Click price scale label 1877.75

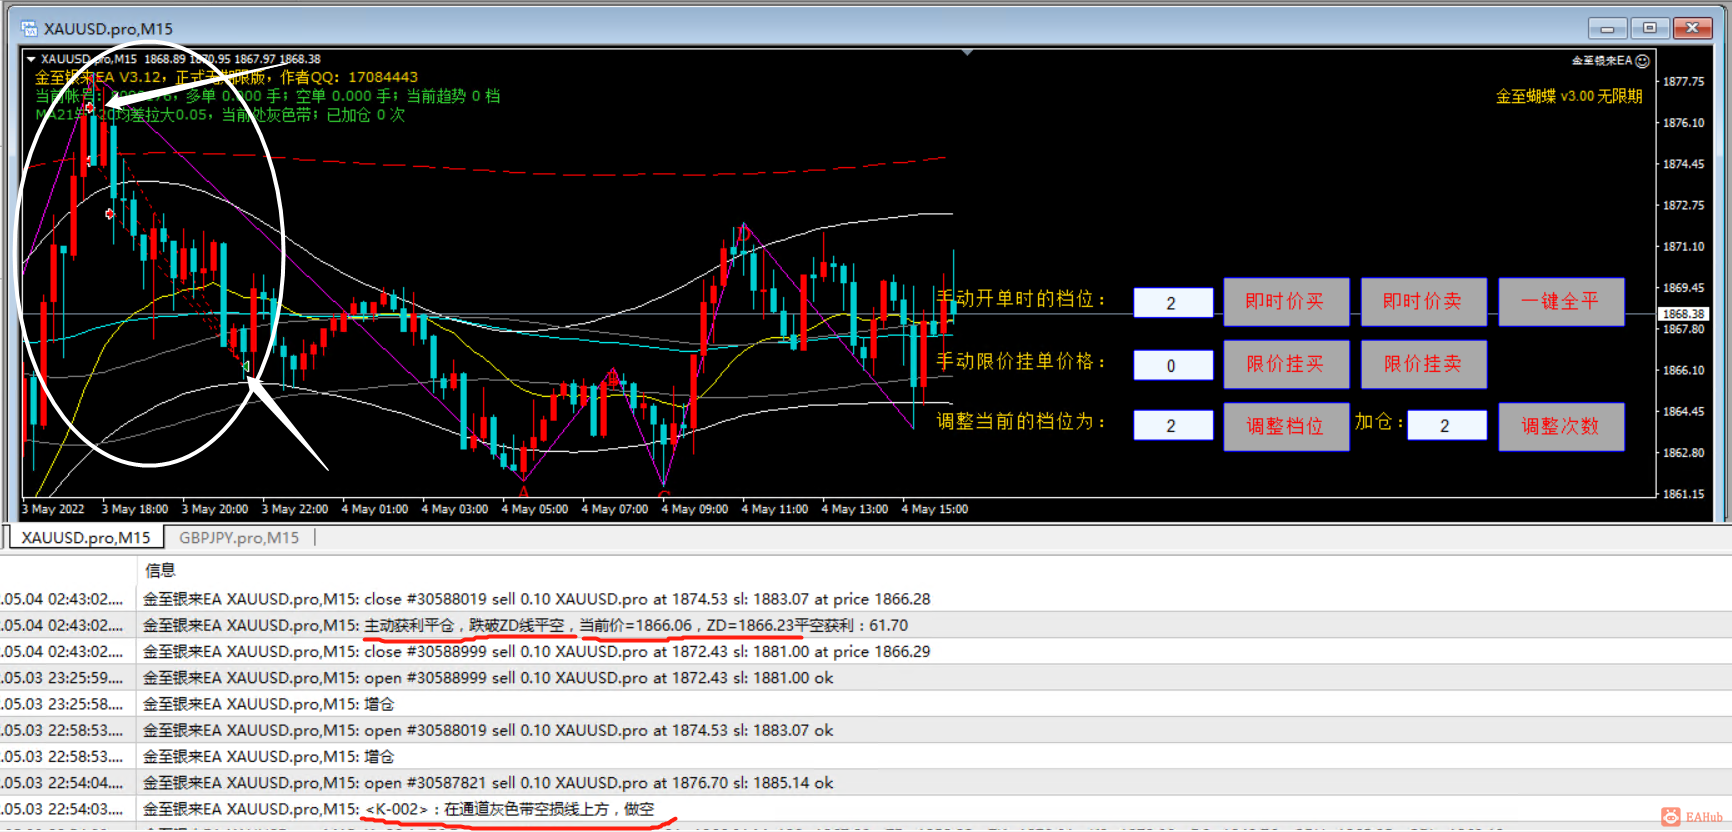click(x=1683, y=82)
